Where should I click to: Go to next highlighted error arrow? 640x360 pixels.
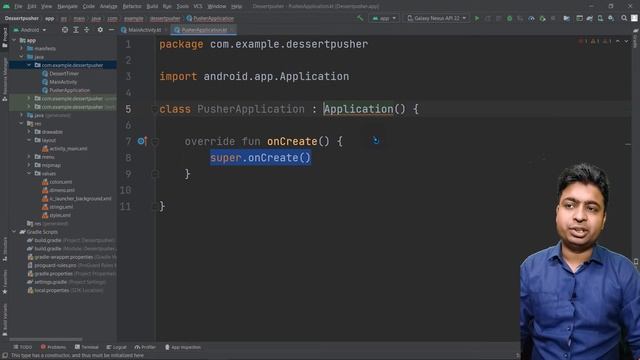point(626,41)
